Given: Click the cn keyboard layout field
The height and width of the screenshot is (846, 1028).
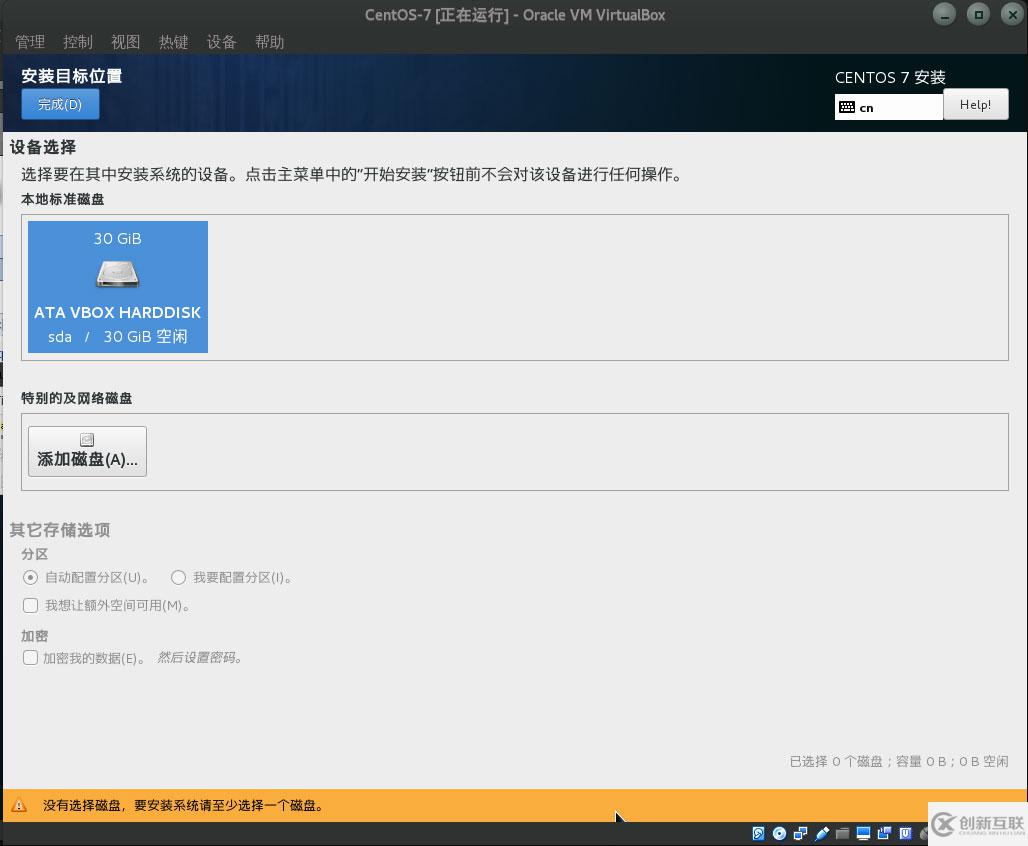Looking at the screenshot, I should (888, 107).
